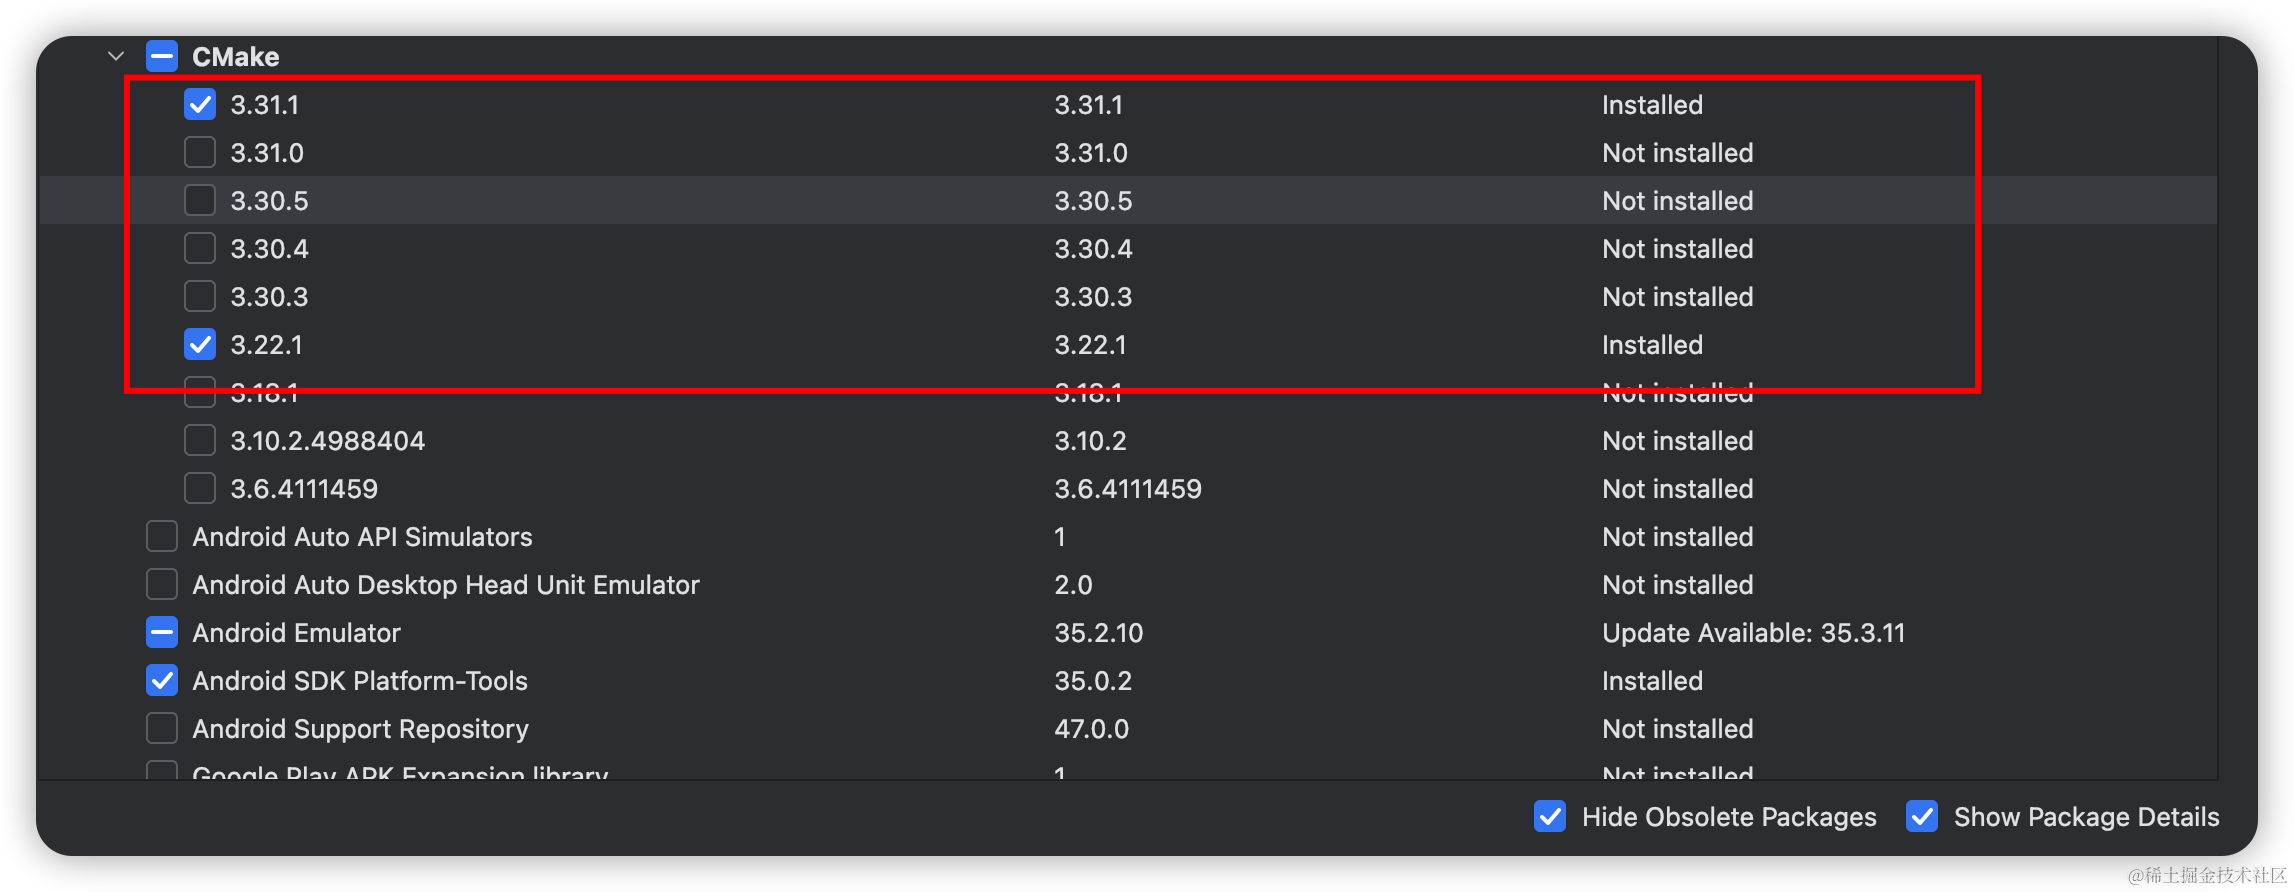Uncheck Android SDK Platform-Tools

[162, 680]
